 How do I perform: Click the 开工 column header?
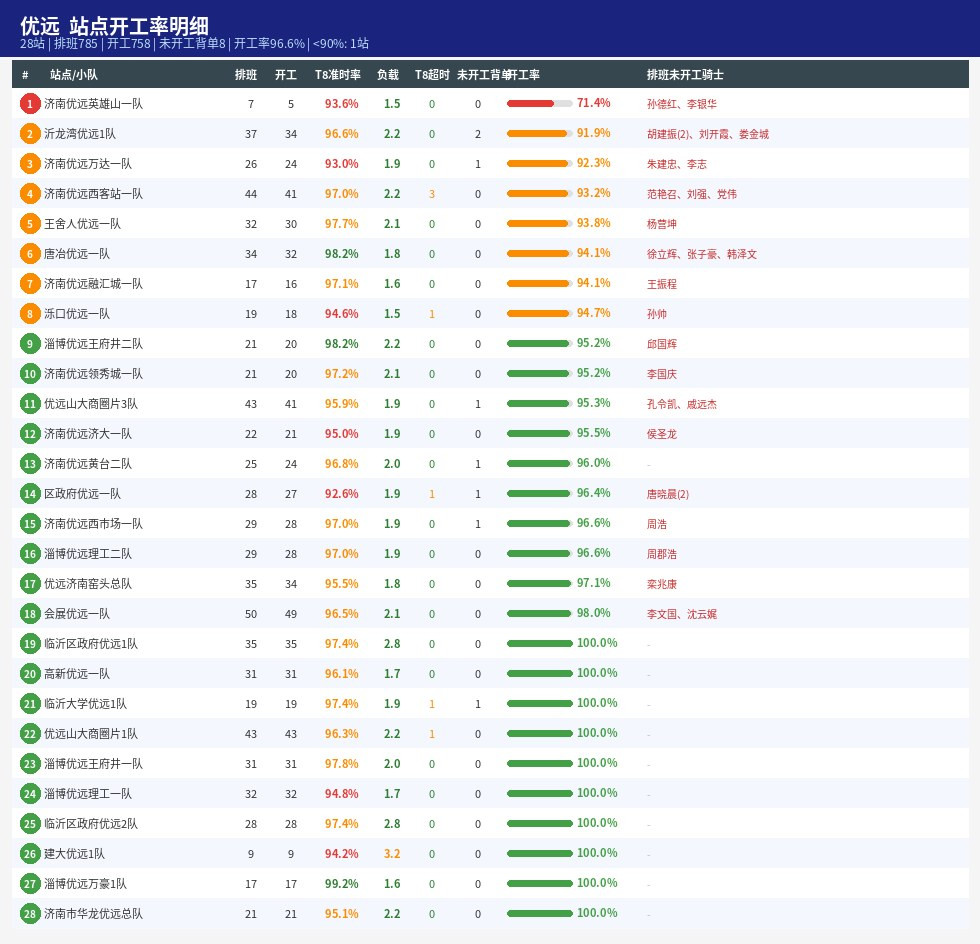click(286, 75)
